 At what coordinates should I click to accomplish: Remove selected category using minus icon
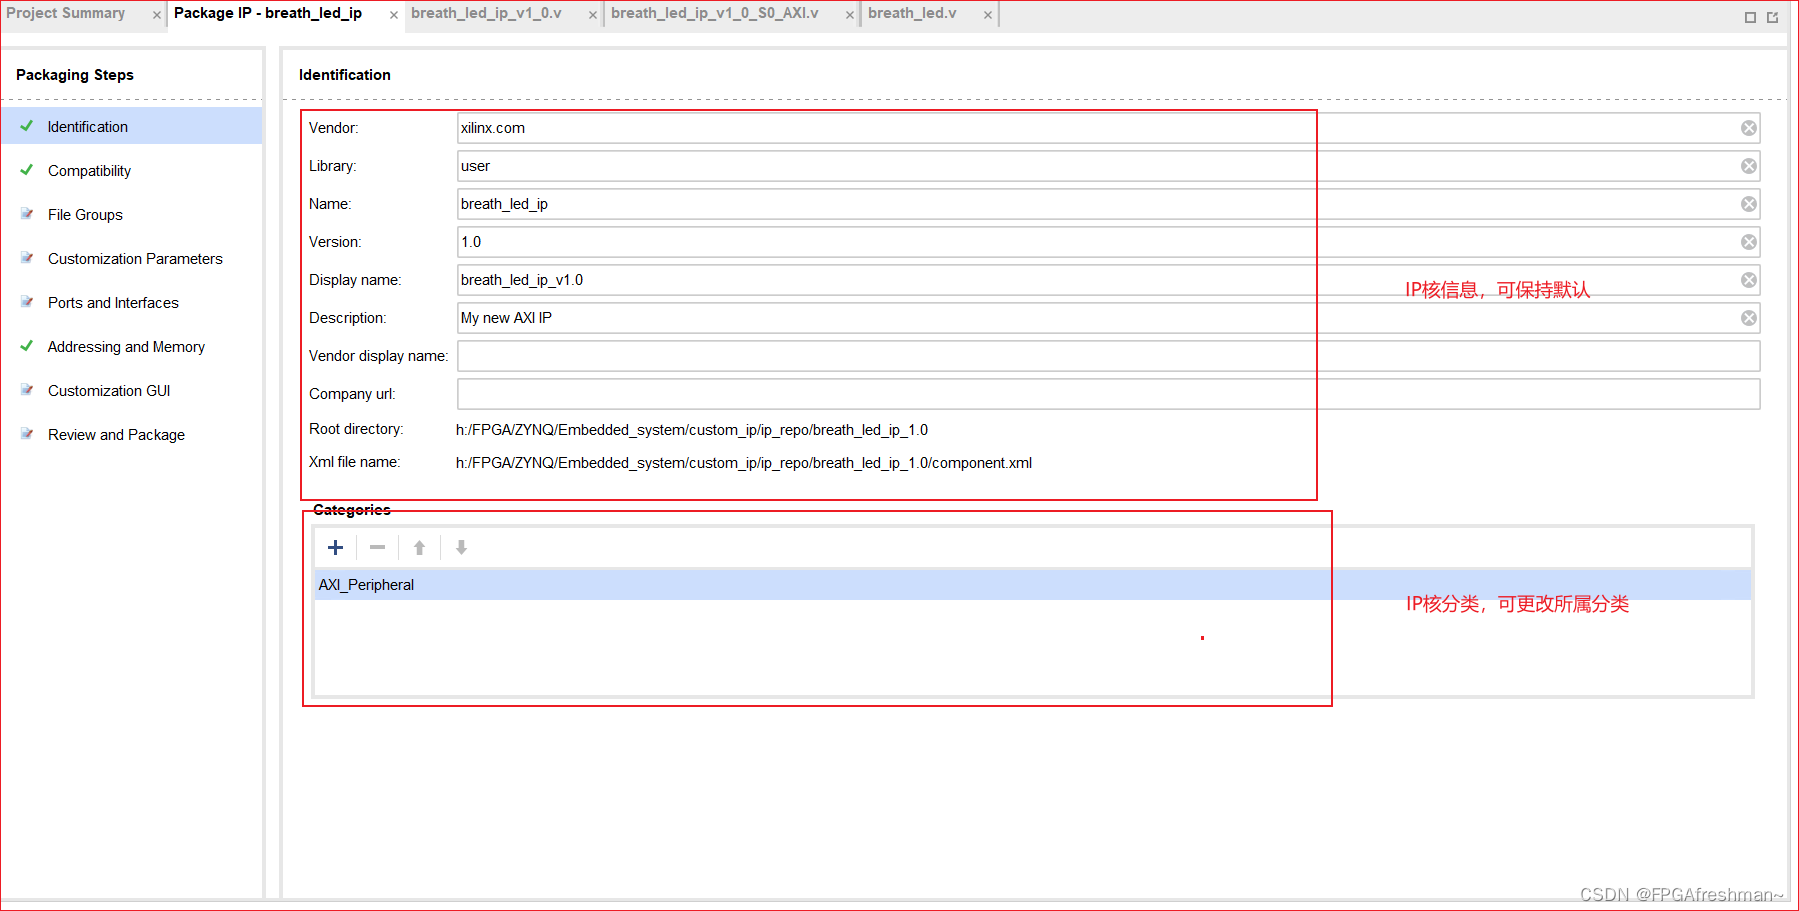(x=377, y=547)
